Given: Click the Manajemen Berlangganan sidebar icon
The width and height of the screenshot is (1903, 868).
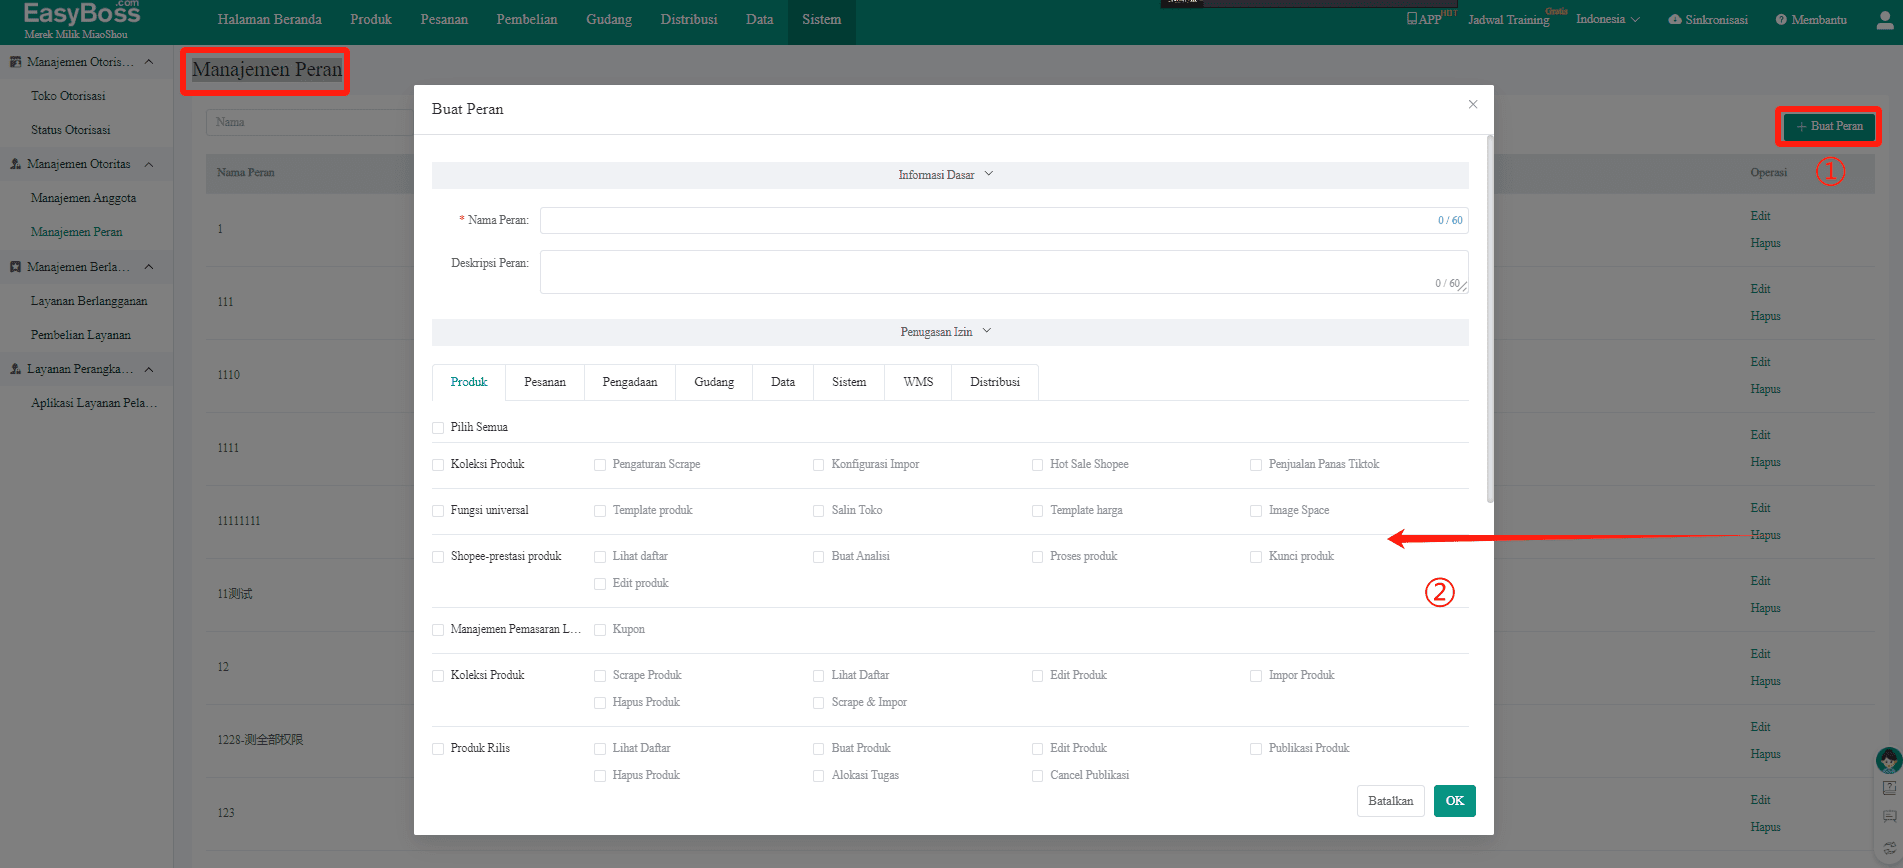Looking at the screenshot, I should (15, 267).
